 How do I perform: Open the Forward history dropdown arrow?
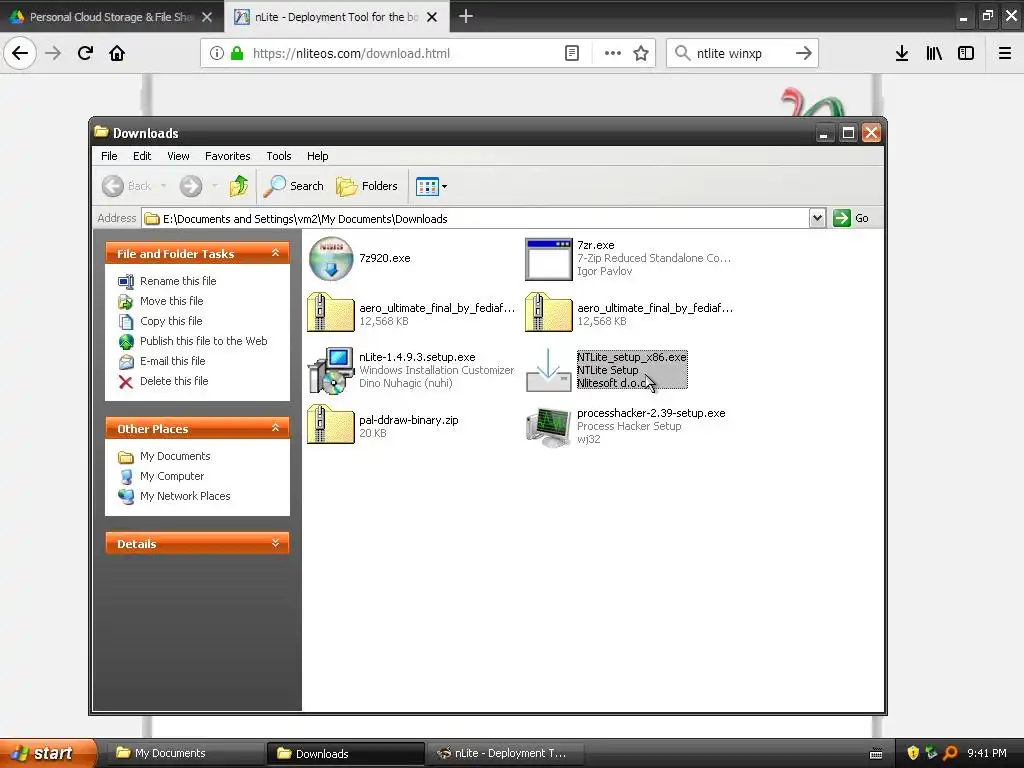pos(214,186)
